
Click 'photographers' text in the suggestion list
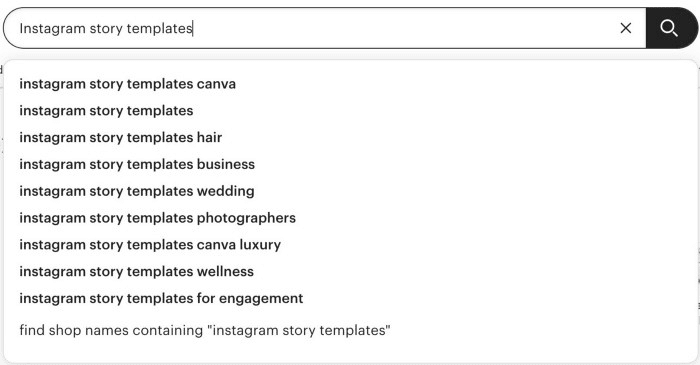point(246,218)
